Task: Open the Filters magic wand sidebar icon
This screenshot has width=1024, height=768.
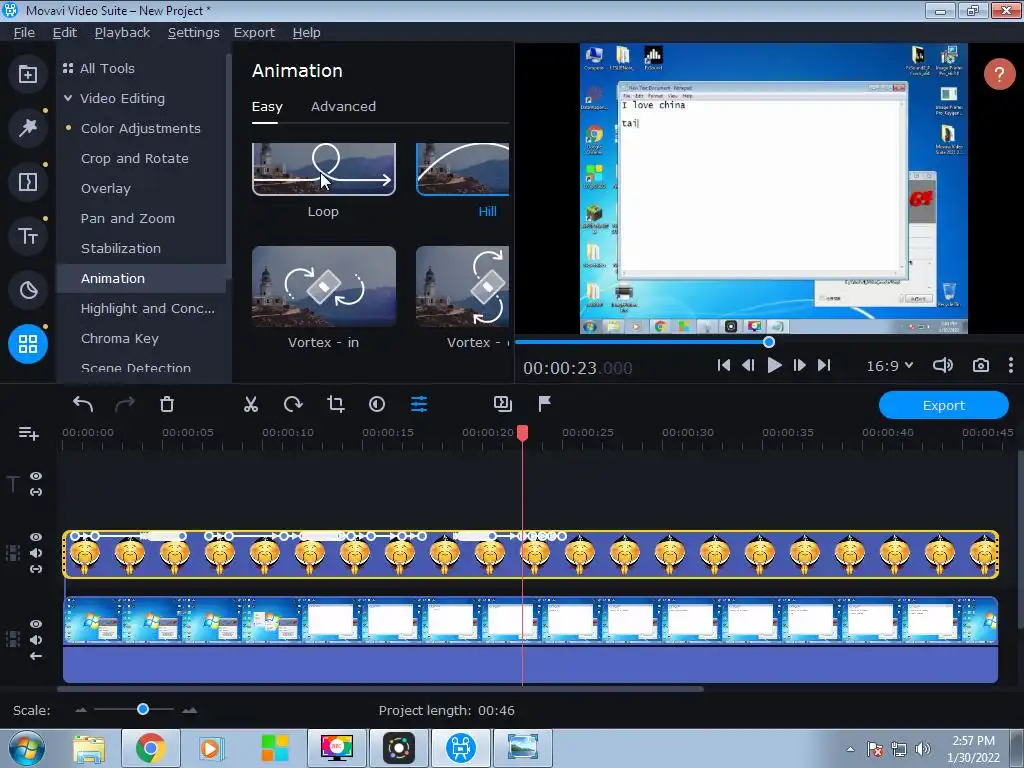Action: point(27,127)
